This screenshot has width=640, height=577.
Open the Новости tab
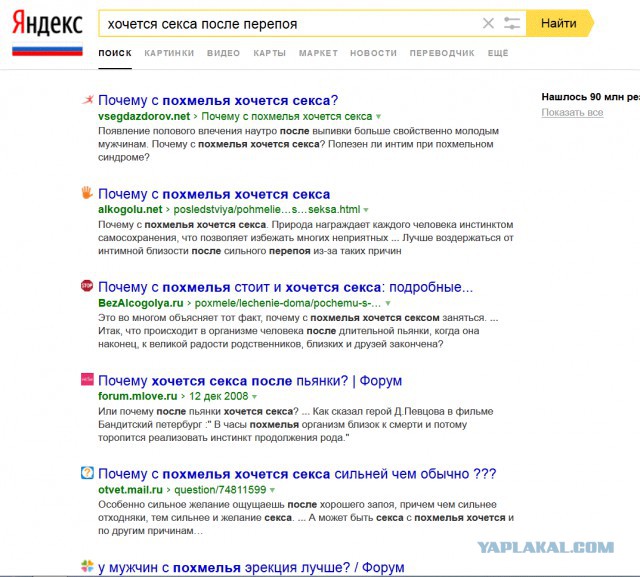click(x=373, y=53)
